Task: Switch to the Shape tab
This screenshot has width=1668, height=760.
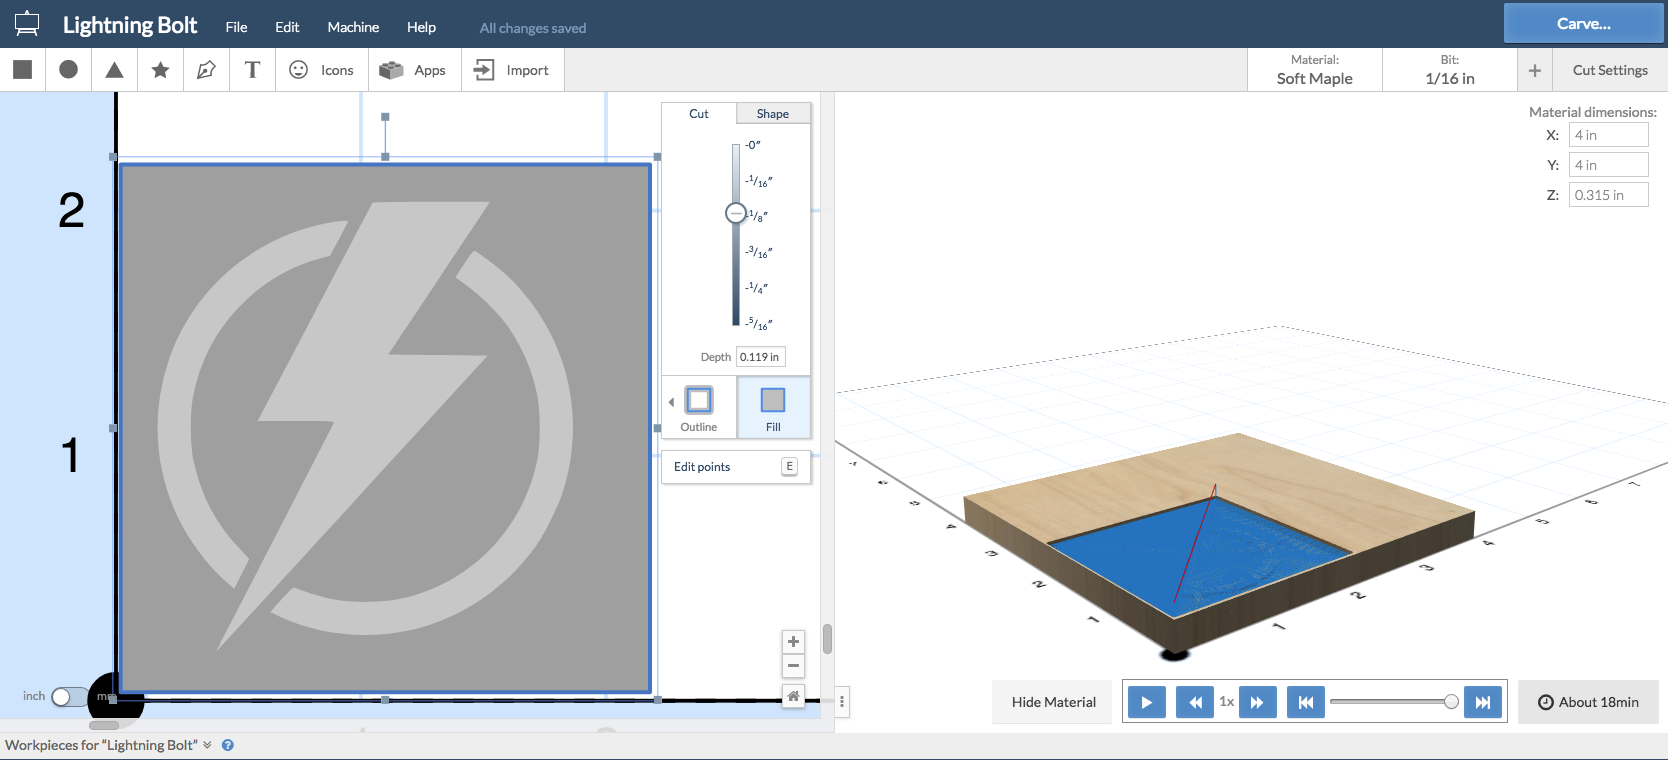Action: (x=773, y=113)
